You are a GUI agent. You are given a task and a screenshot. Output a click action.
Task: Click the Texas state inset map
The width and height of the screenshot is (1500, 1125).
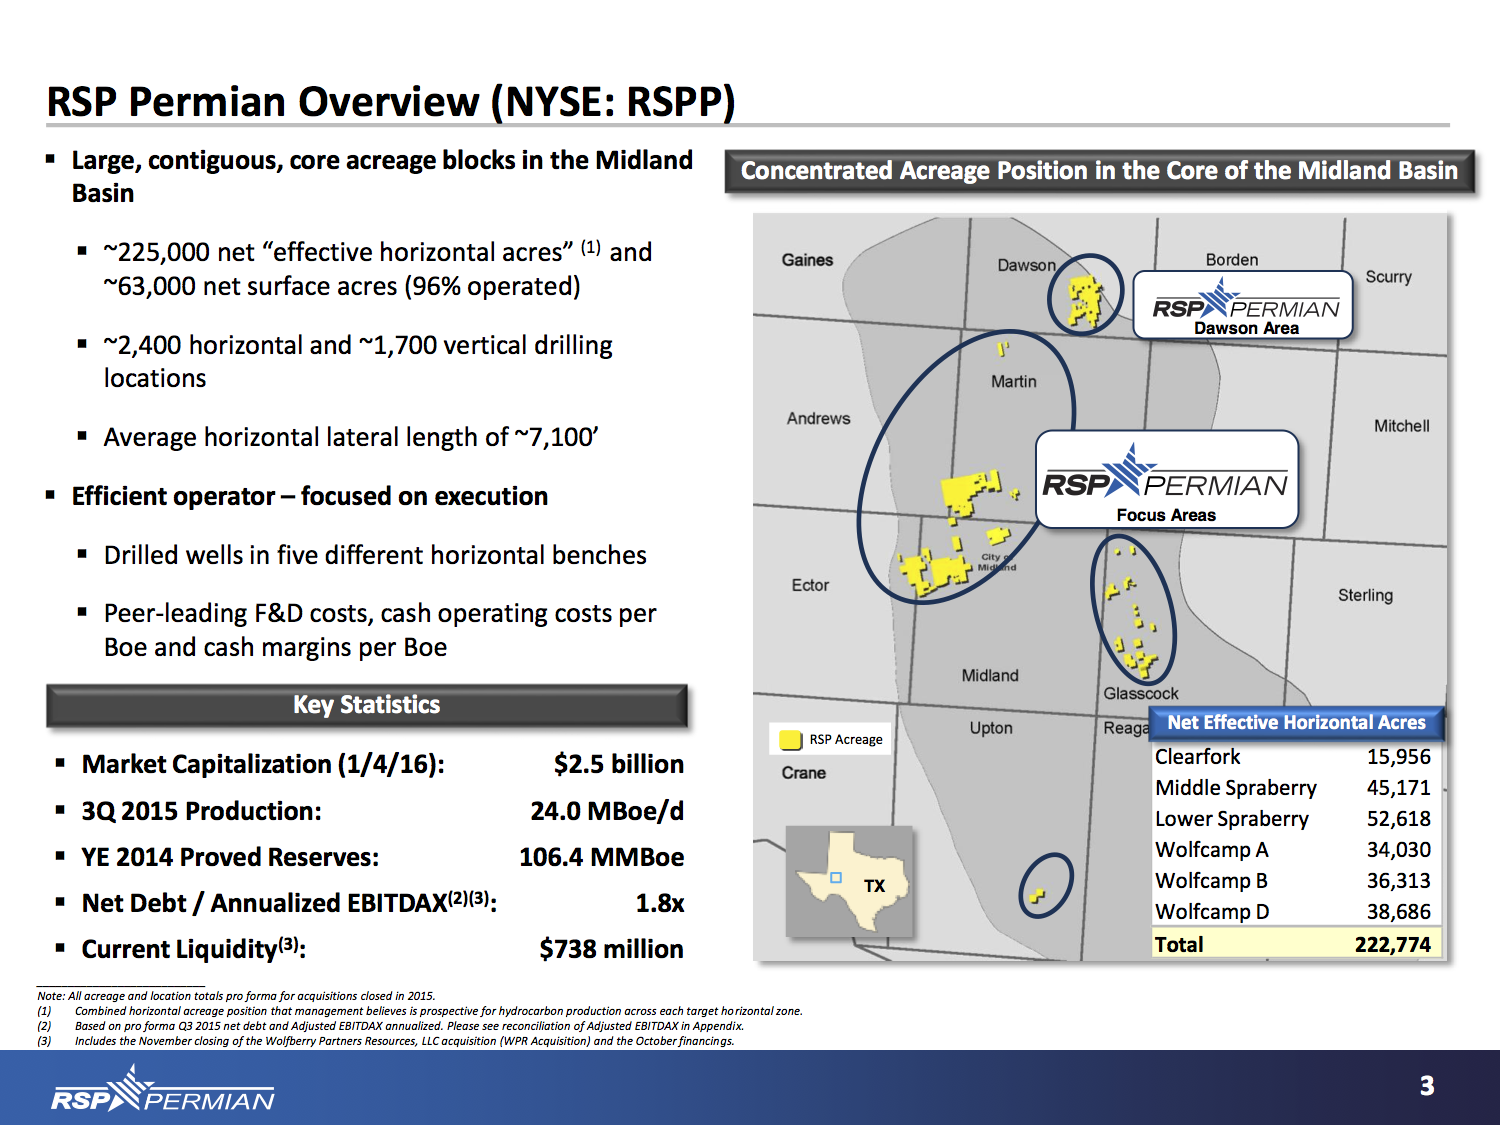pos(849,881)
